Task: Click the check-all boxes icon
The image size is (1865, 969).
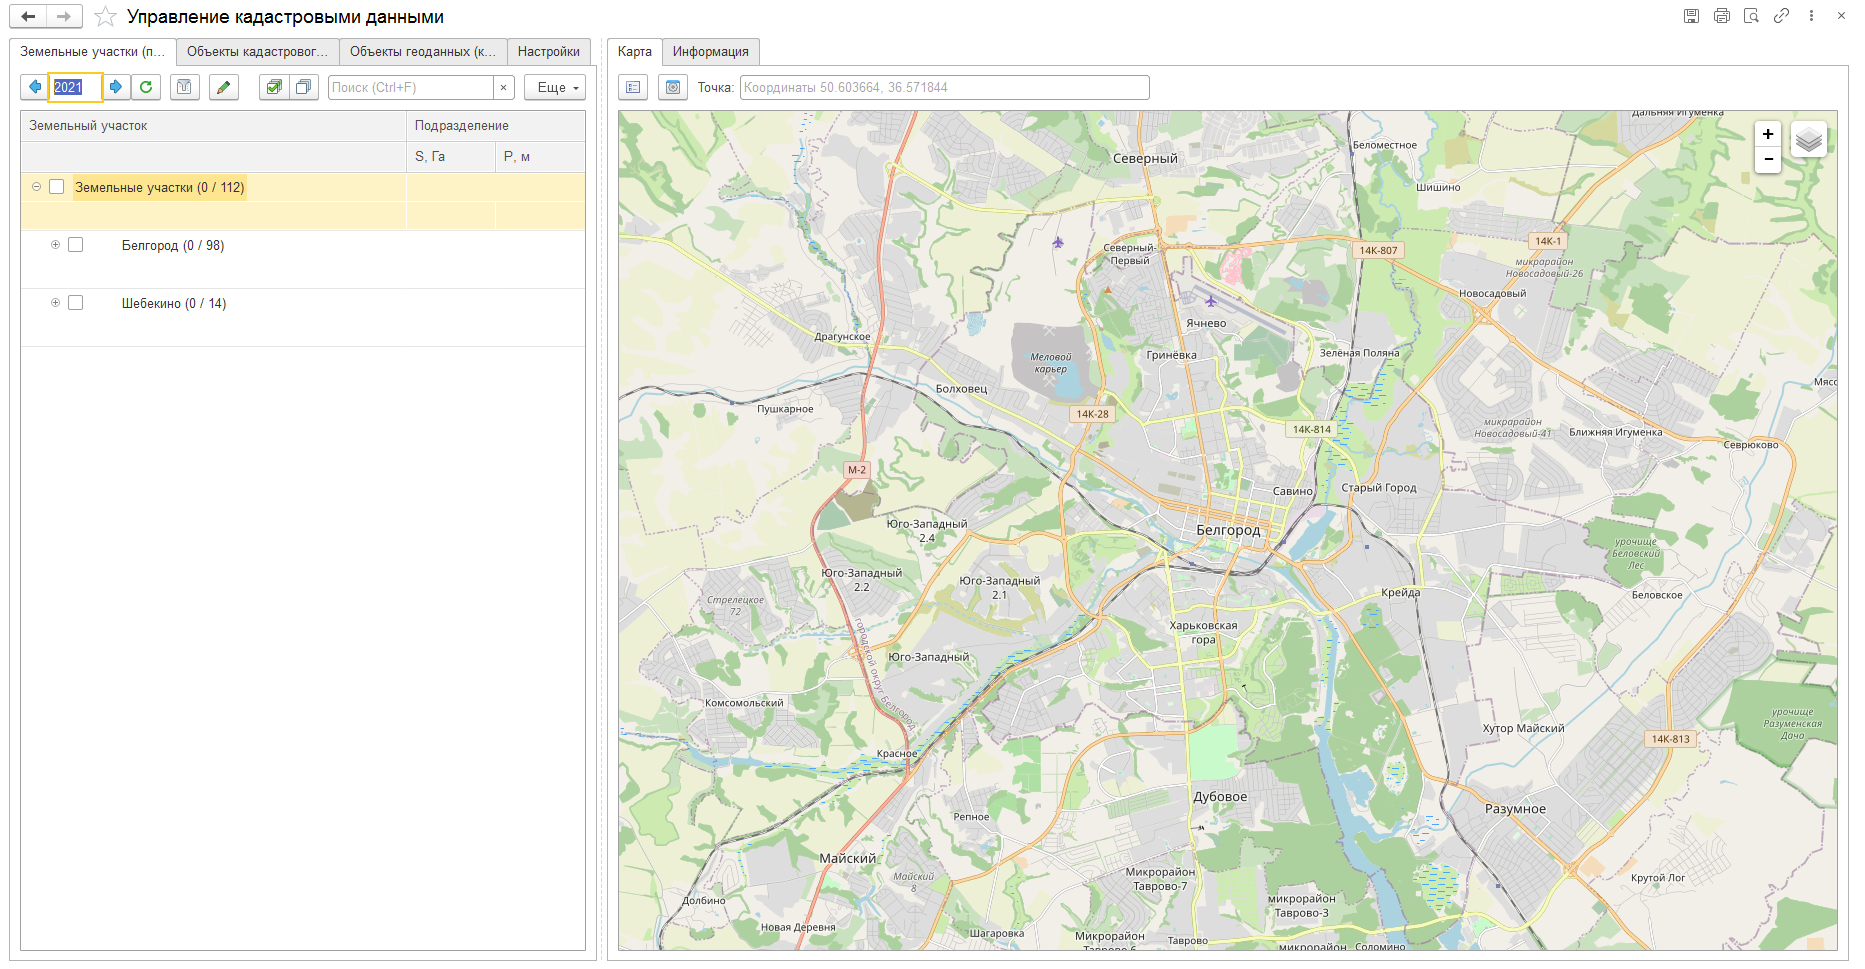Action: pos(273,88)
